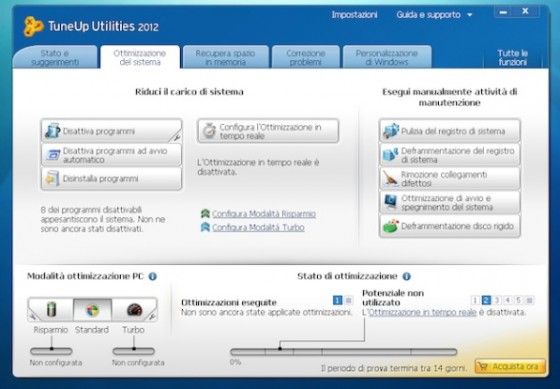Select Standard optimization mode
Image resolution: width=560 pixels, height=389 pixels.
(x=92, y=310)
